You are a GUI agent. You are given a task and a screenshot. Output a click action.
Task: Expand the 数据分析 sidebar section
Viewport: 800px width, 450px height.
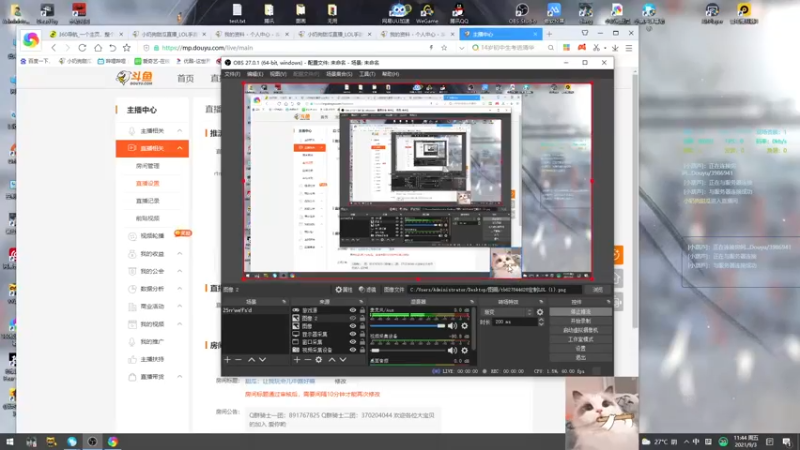pos(180,289)
